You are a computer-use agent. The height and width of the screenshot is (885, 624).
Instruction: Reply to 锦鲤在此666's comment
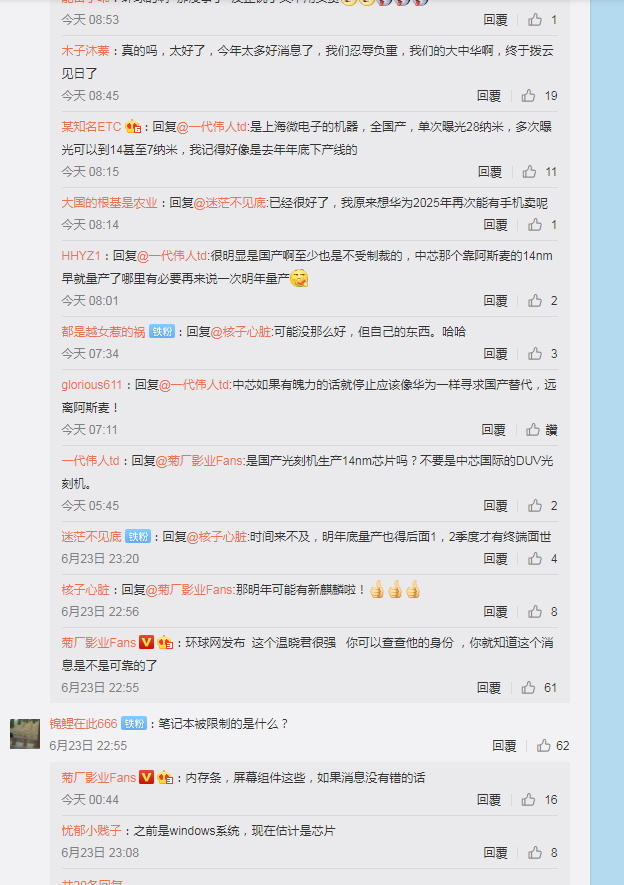[x=504, y=746]
